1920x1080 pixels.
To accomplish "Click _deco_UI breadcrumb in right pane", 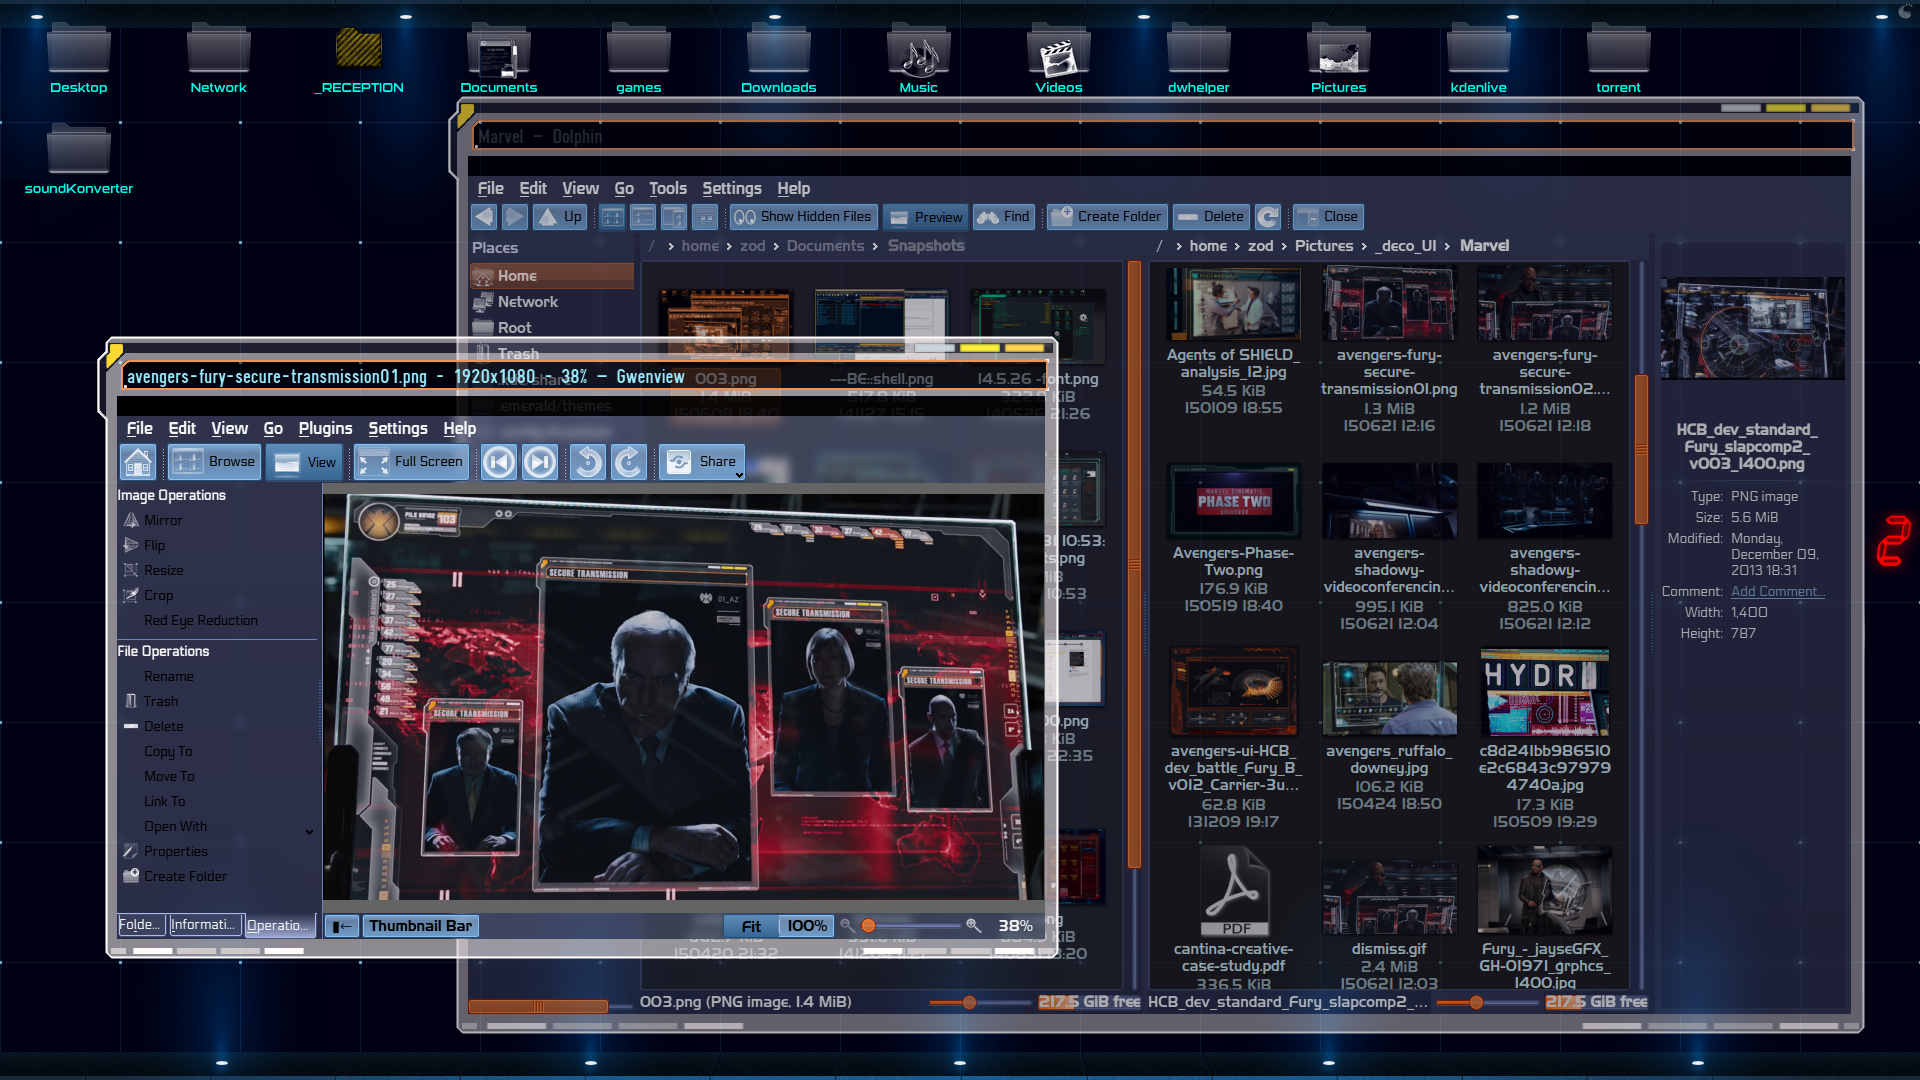I will [x=1408, y=246].
